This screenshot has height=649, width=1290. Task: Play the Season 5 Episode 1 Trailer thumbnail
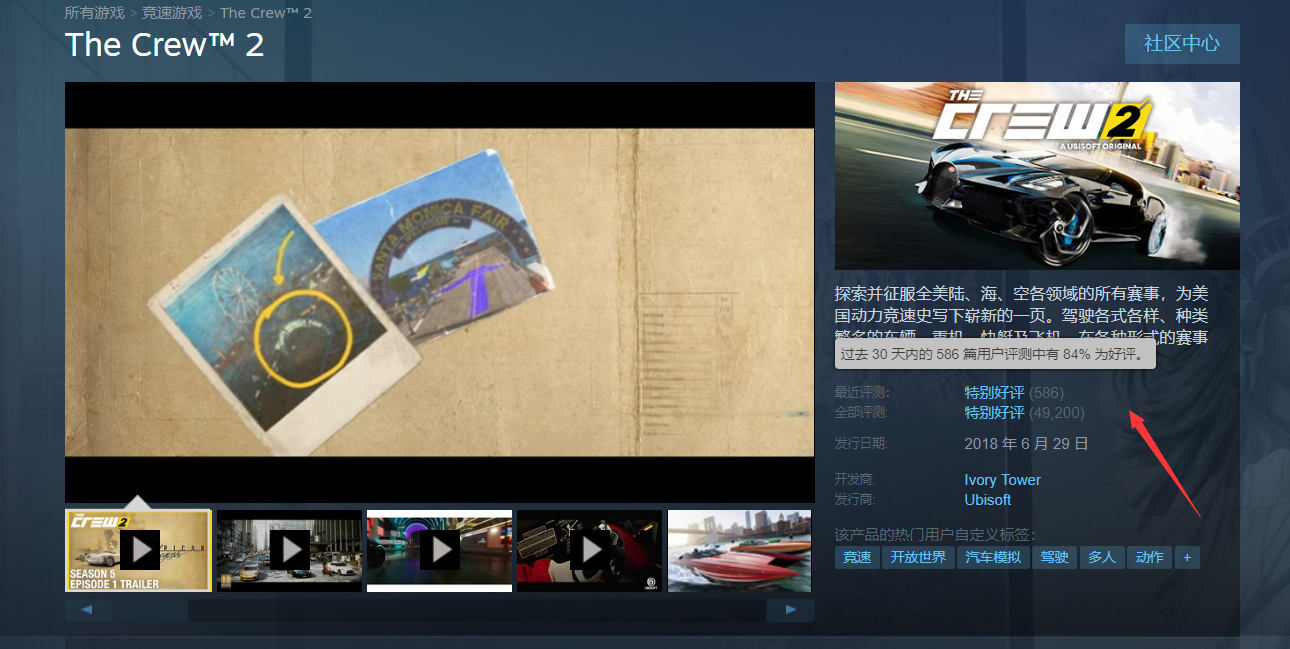[138, 550]
